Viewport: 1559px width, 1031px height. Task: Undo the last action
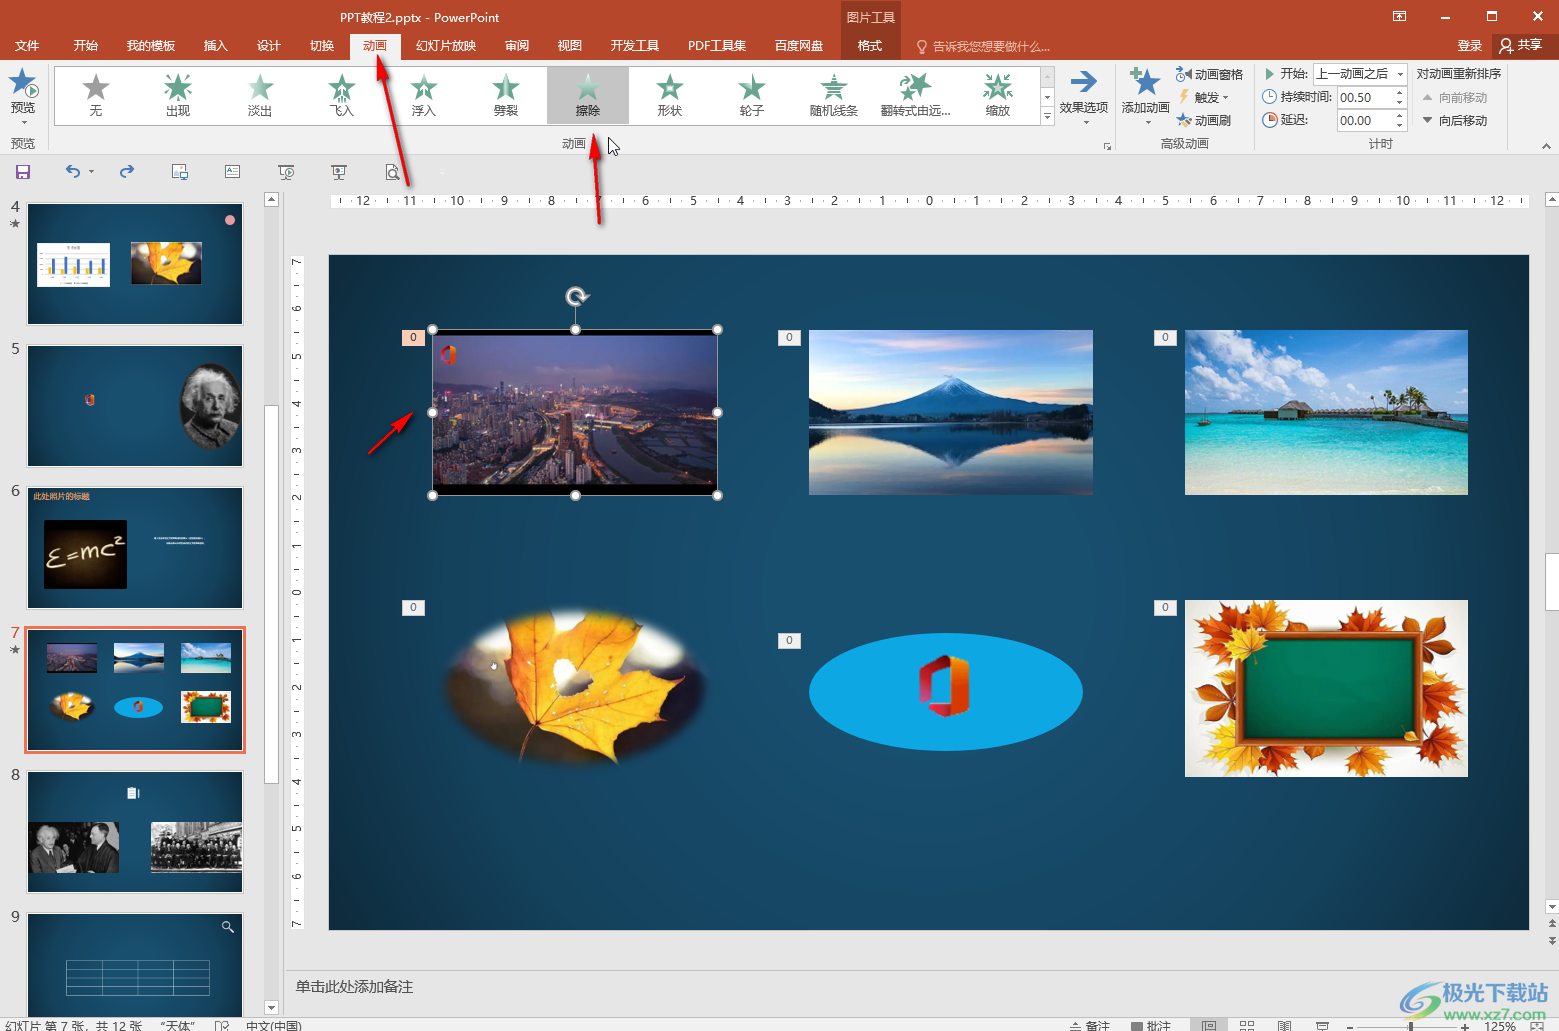(x=72, y=172)
